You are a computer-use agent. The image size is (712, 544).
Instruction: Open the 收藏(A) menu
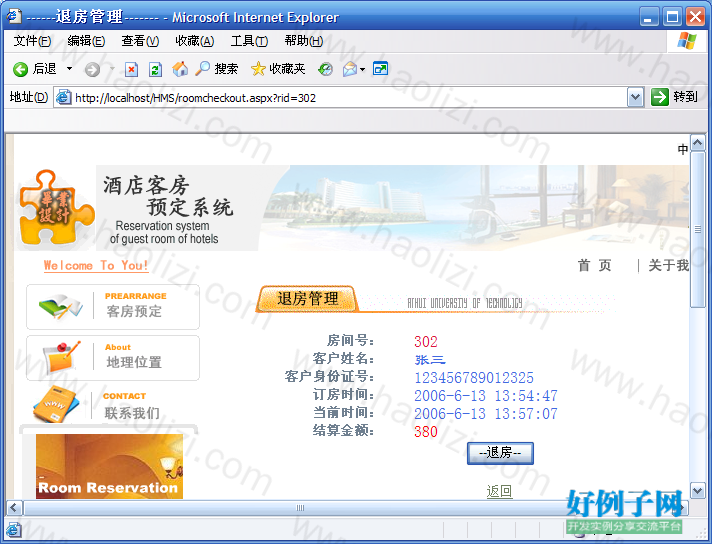[x=195, y=41]
